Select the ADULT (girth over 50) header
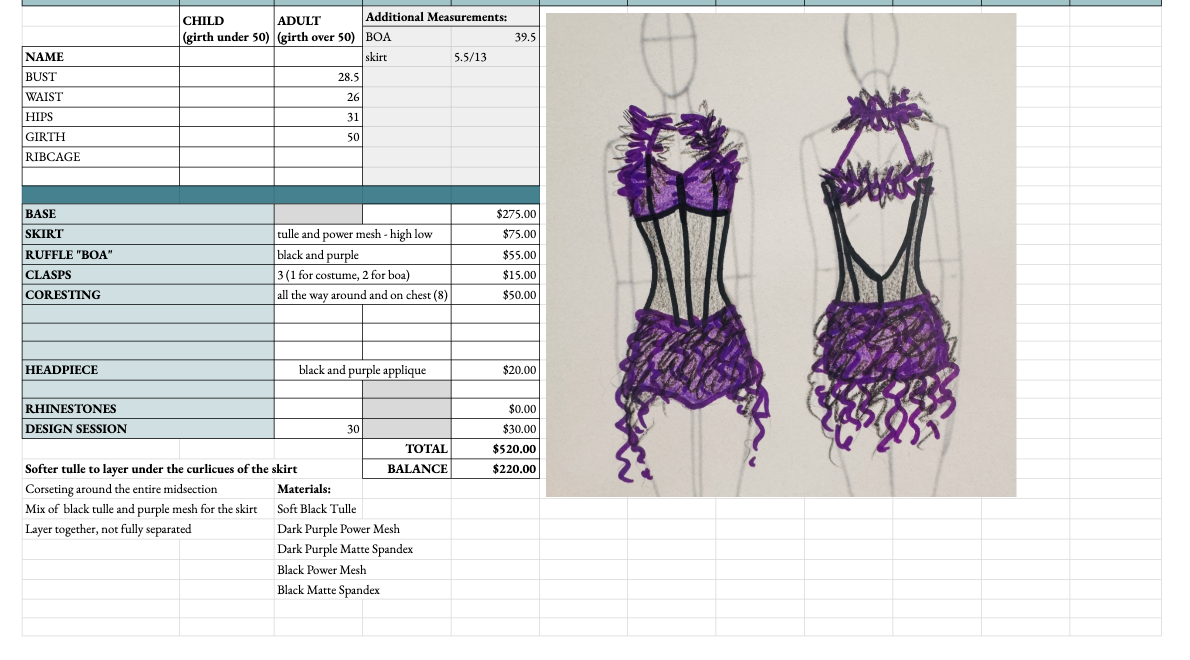The image size is (1190, 660). 317,29
